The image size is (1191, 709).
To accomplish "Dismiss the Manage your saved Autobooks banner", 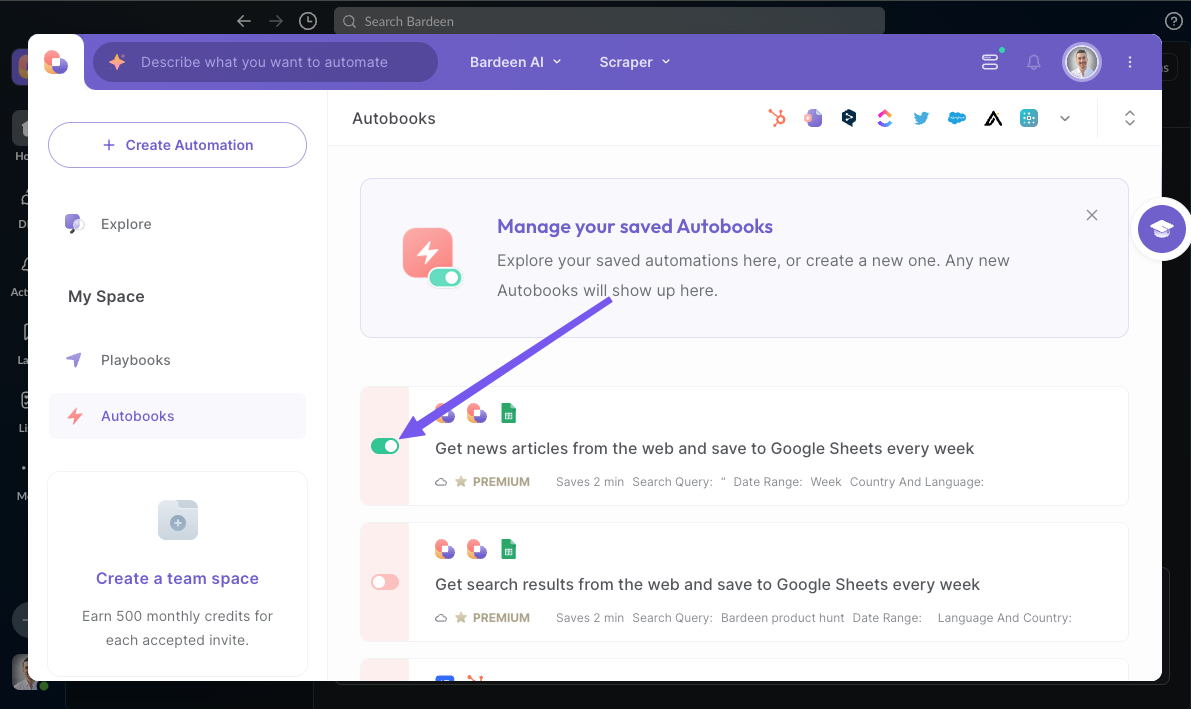I will click(1091, 215).
